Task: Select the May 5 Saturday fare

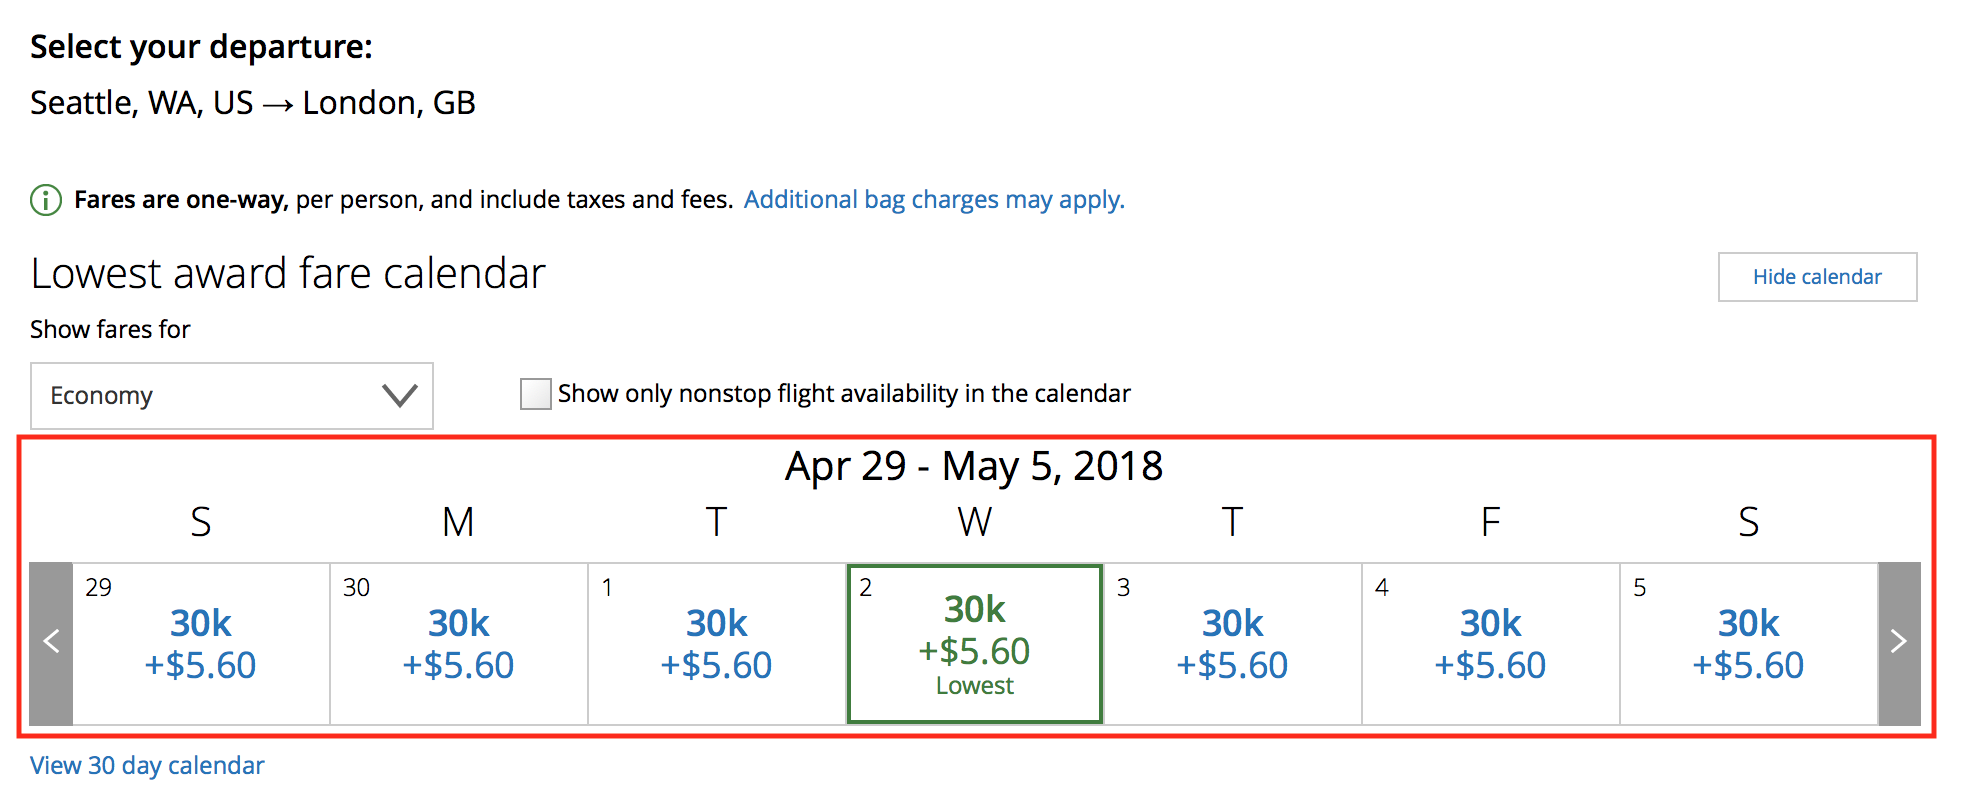Action: tap(1749, 644)
